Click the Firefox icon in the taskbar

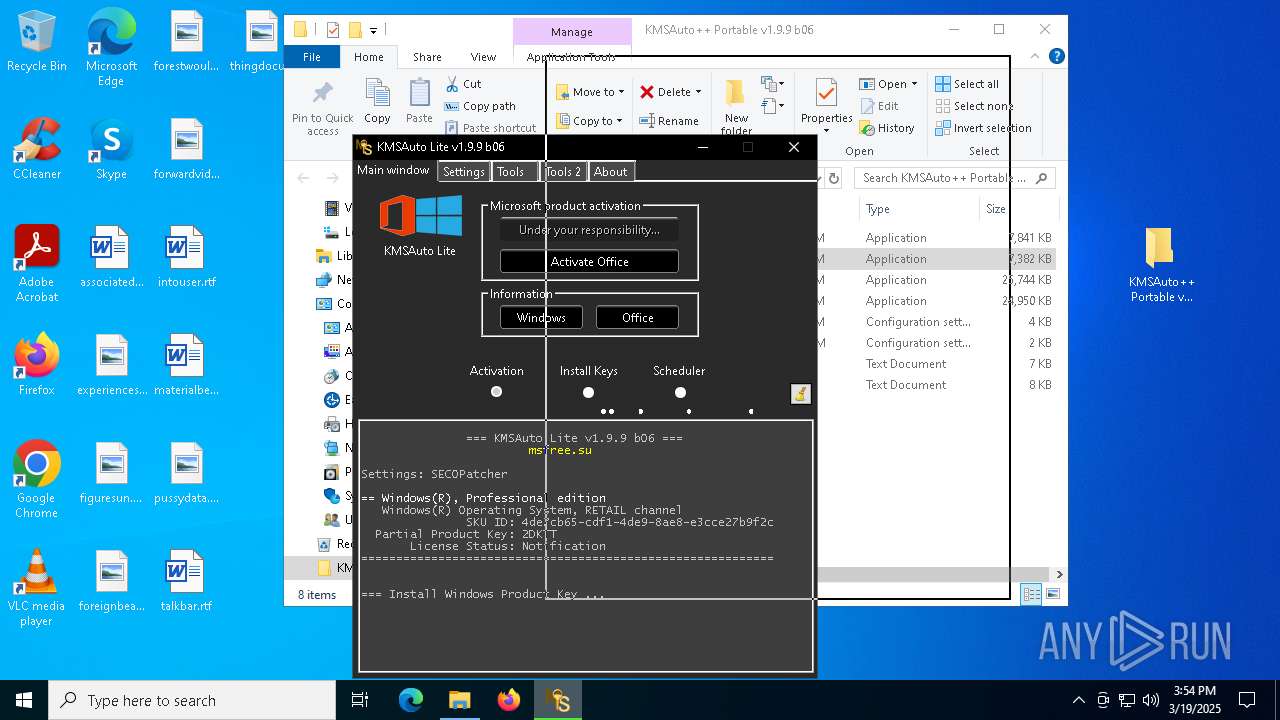pos(509,700)
